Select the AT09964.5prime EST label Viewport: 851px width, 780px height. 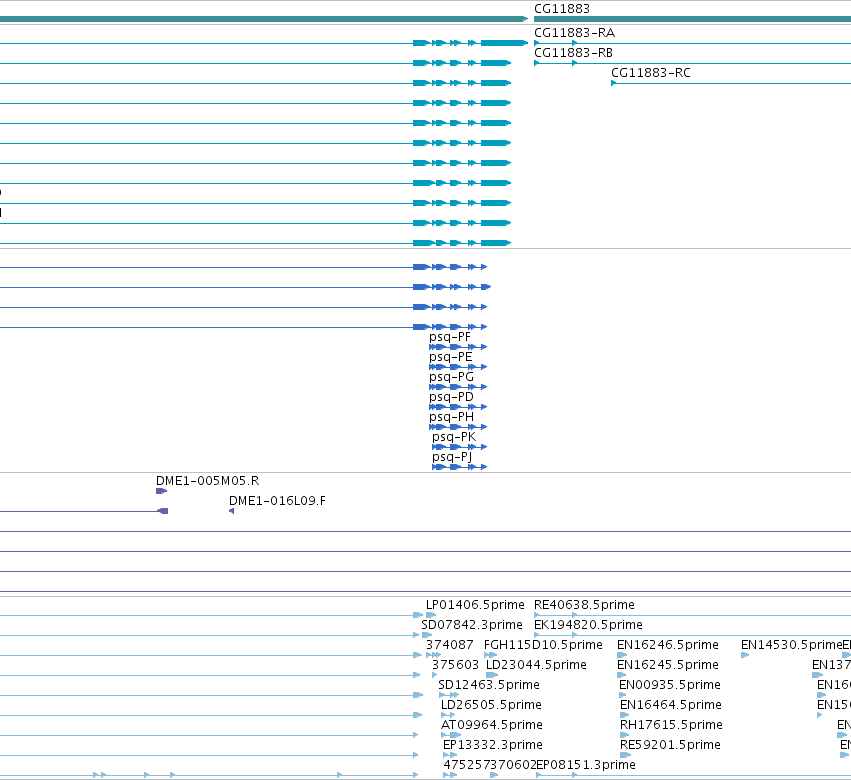492,725
